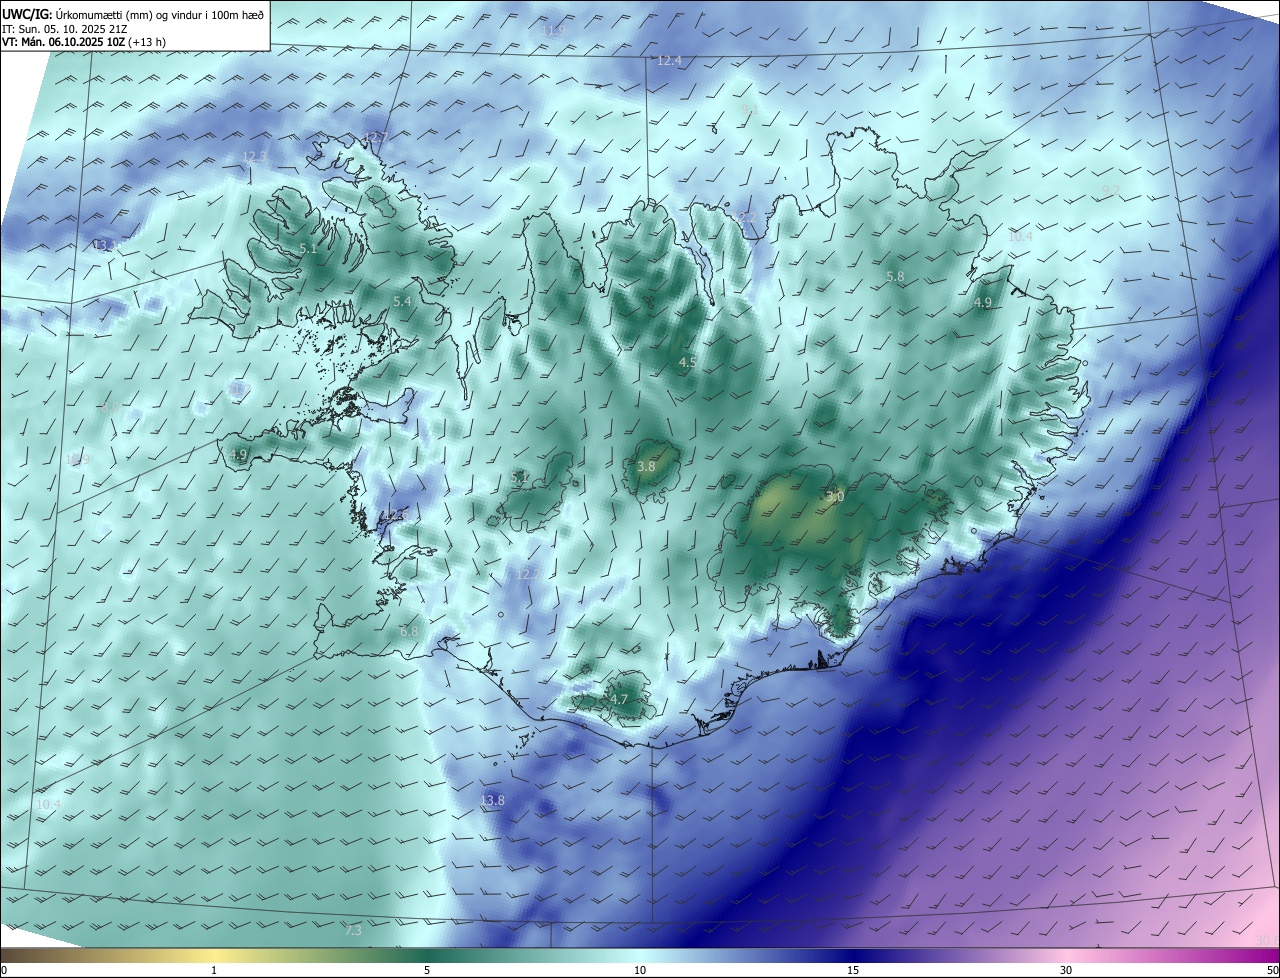Viewport: 1280px width, 978px height.
Task: Click the 4.7 value label
Action: click(x=619, y=700)
